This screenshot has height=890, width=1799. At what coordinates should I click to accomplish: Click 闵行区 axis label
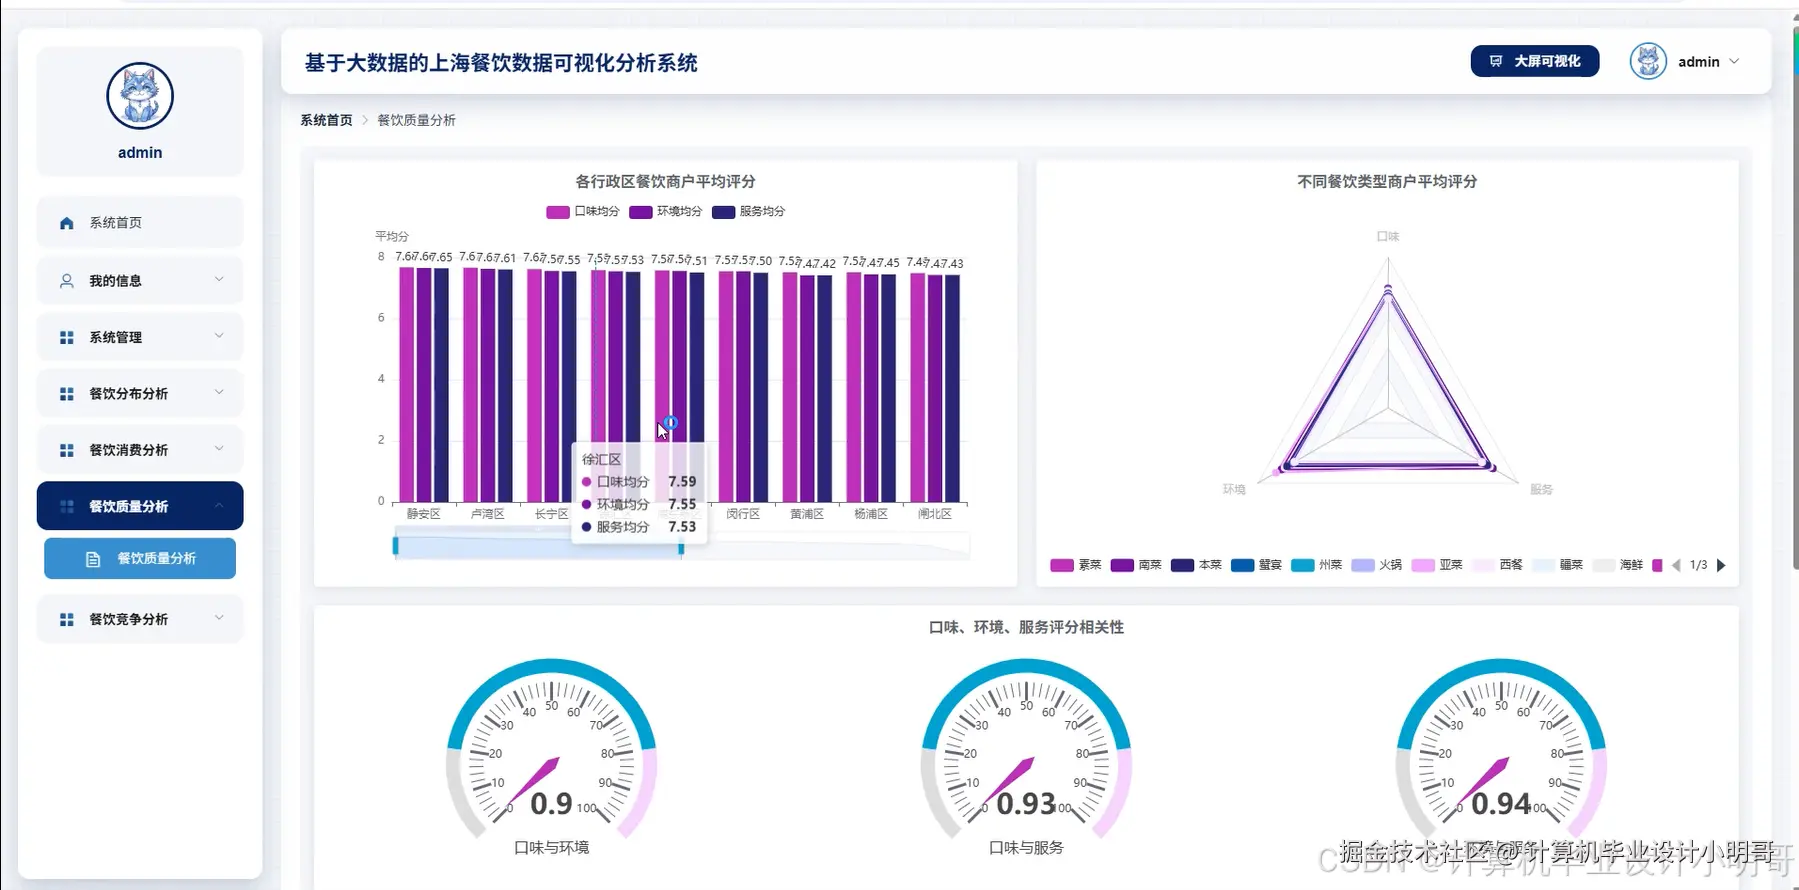coord(743,514)
